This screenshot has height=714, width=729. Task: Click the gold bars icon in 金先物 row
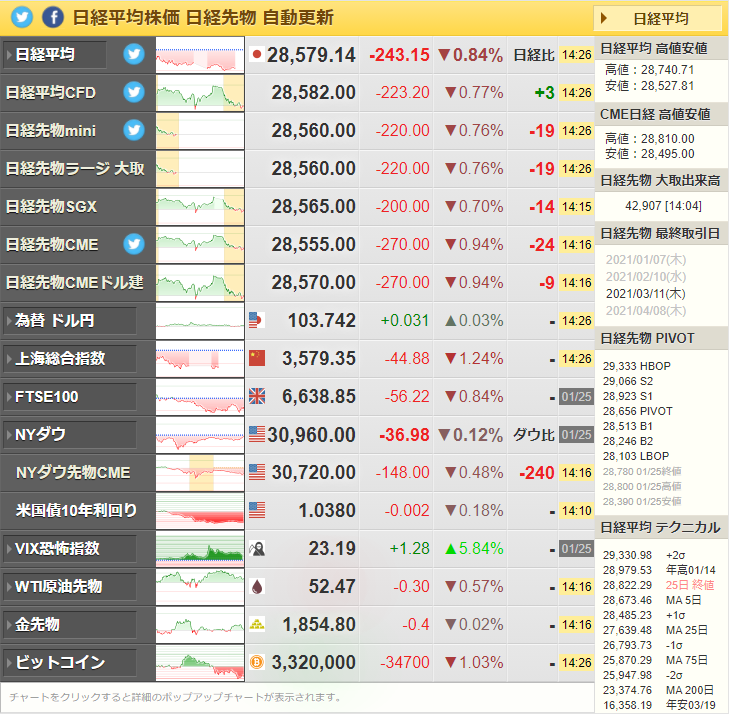(257, 624)
